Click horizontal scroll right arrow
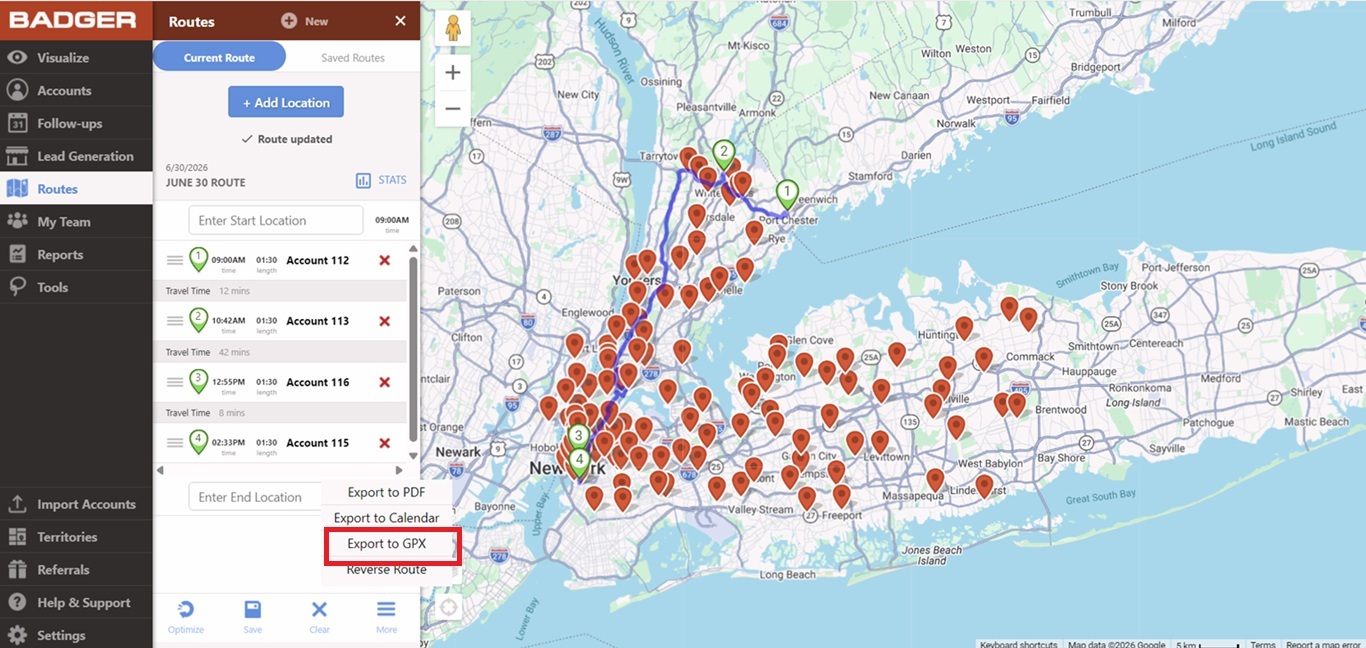The image size is (1366, 648). [x=399, y=470]
